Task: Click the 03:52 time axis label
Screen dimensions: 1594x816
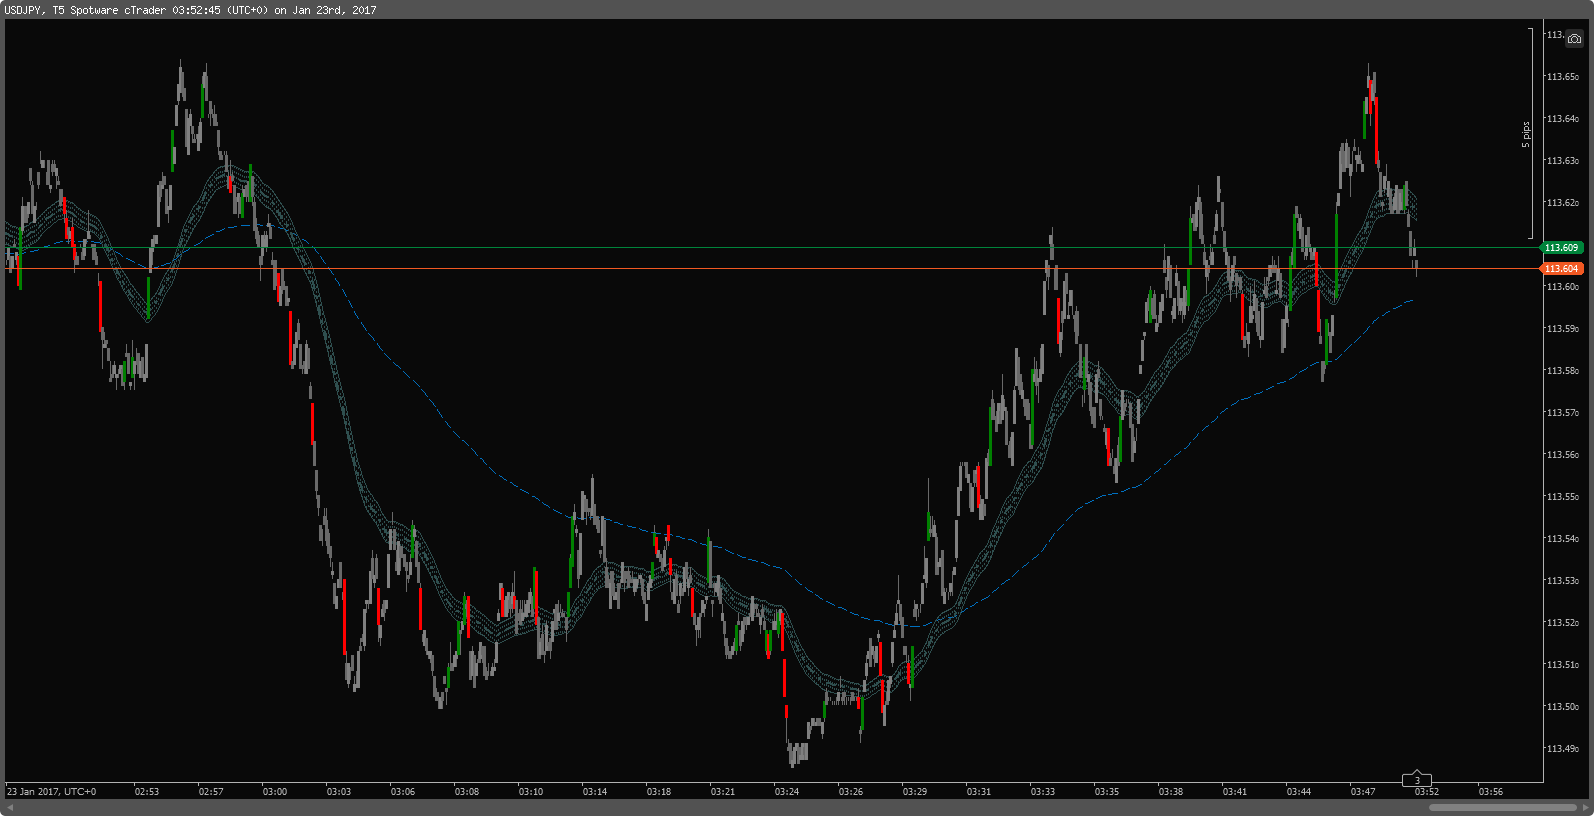Action: point(1427,791)
